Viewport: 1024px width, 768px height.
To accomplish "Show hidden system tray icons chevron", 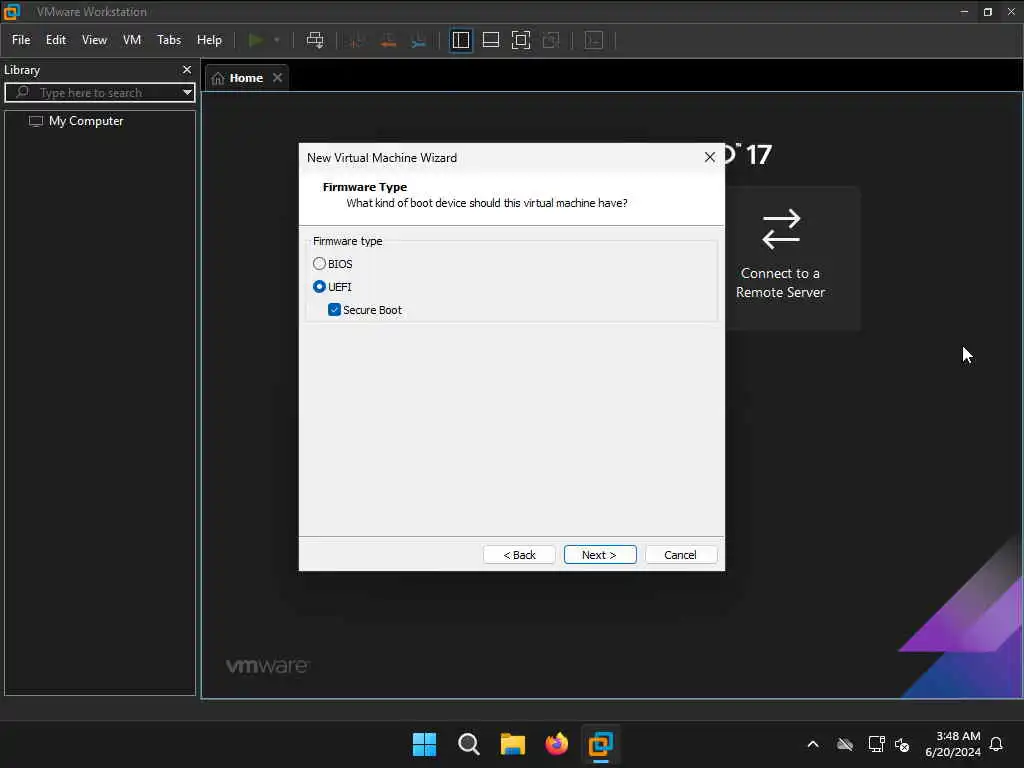I will coord(813,744).
